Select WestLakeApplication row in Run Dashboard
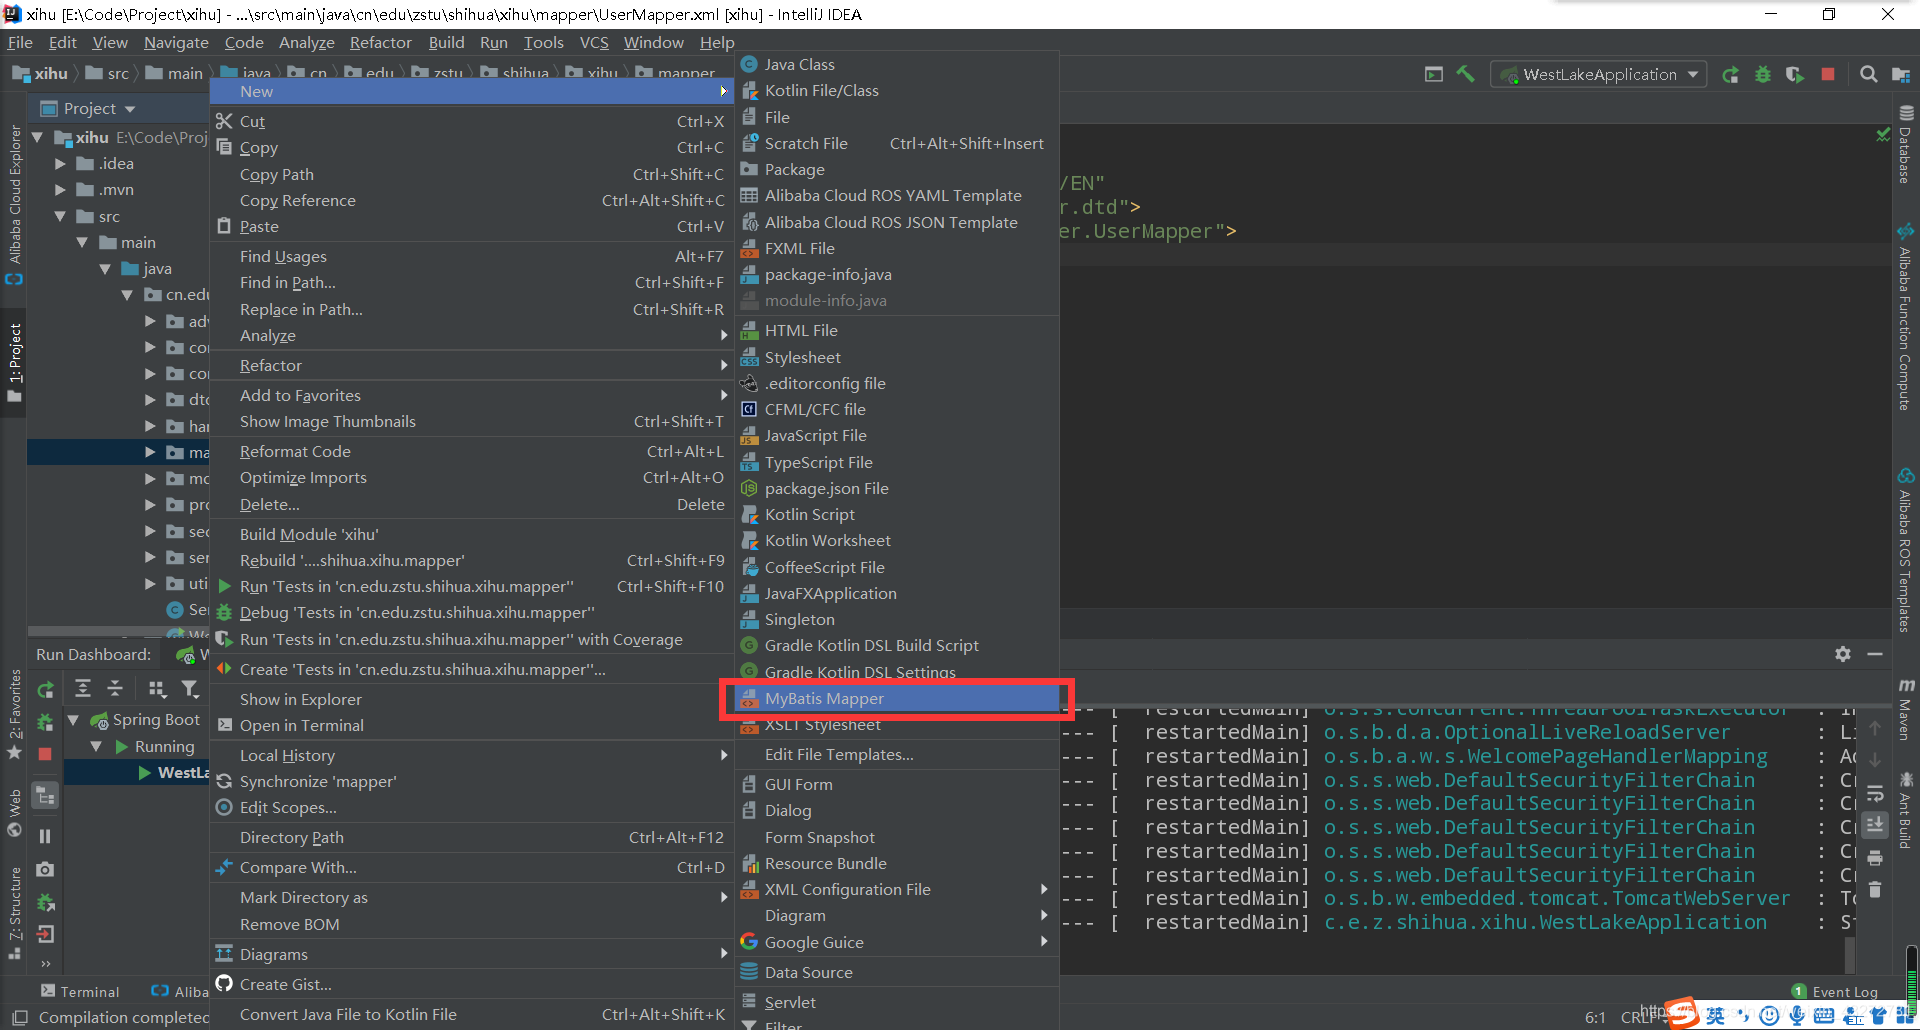 tap(137, 772)
